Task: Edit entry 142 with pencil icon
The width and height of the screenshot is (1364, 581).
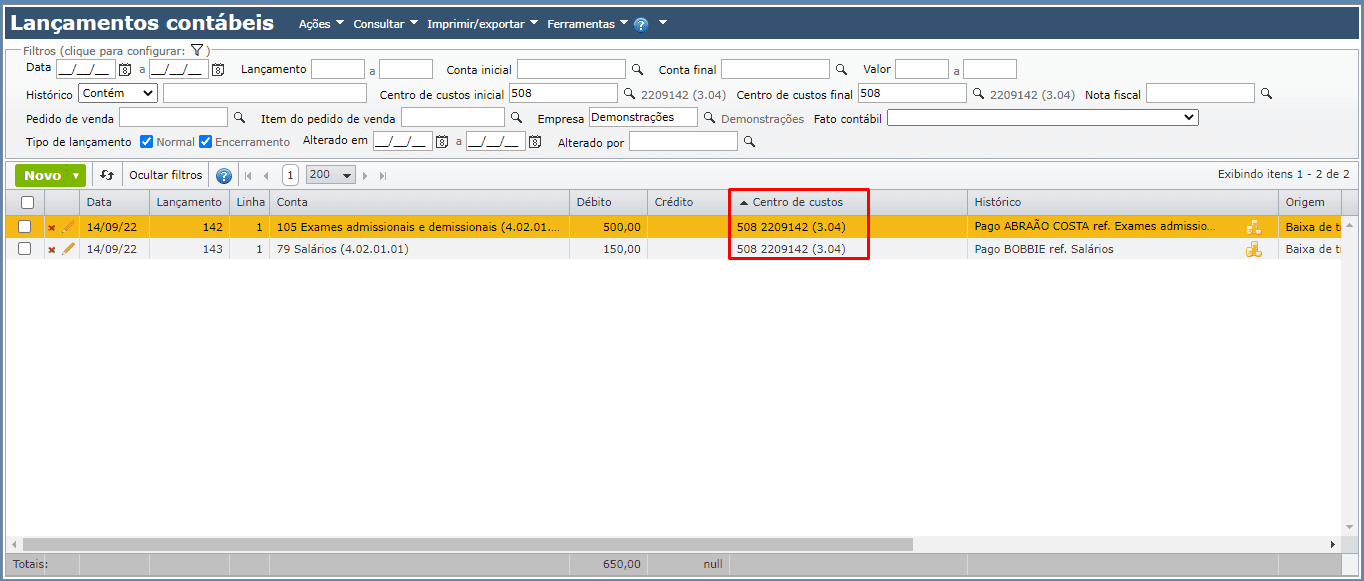Action: pyautogui.click(x=68, y=227)
